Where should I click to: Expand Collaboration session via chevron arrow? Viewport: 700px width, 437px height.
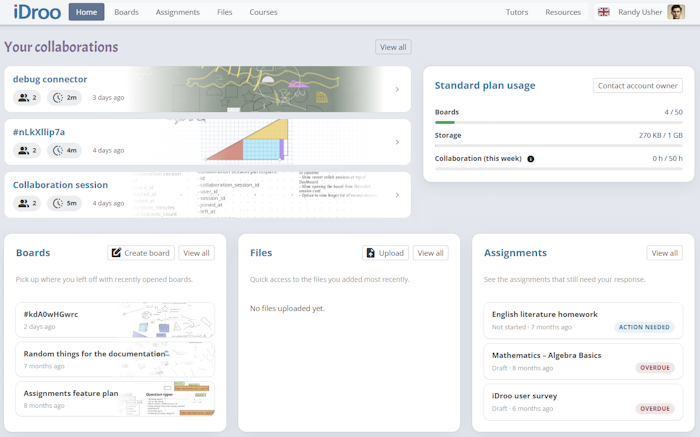tap(397, 195)
